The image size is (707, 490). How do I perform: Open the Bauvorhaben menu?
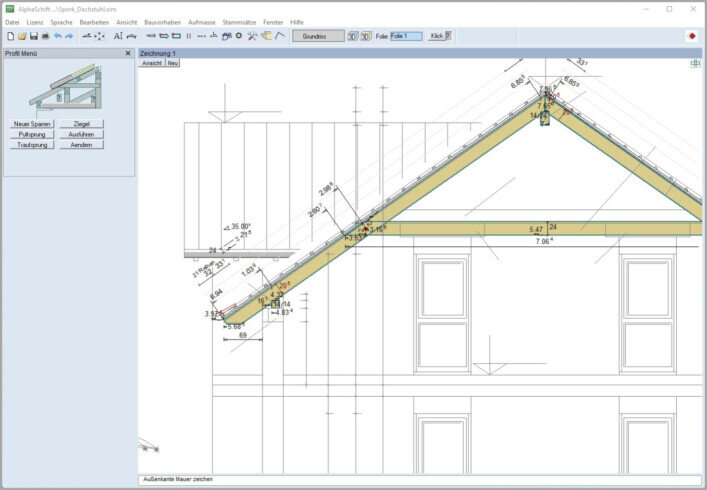click(161, 21)
